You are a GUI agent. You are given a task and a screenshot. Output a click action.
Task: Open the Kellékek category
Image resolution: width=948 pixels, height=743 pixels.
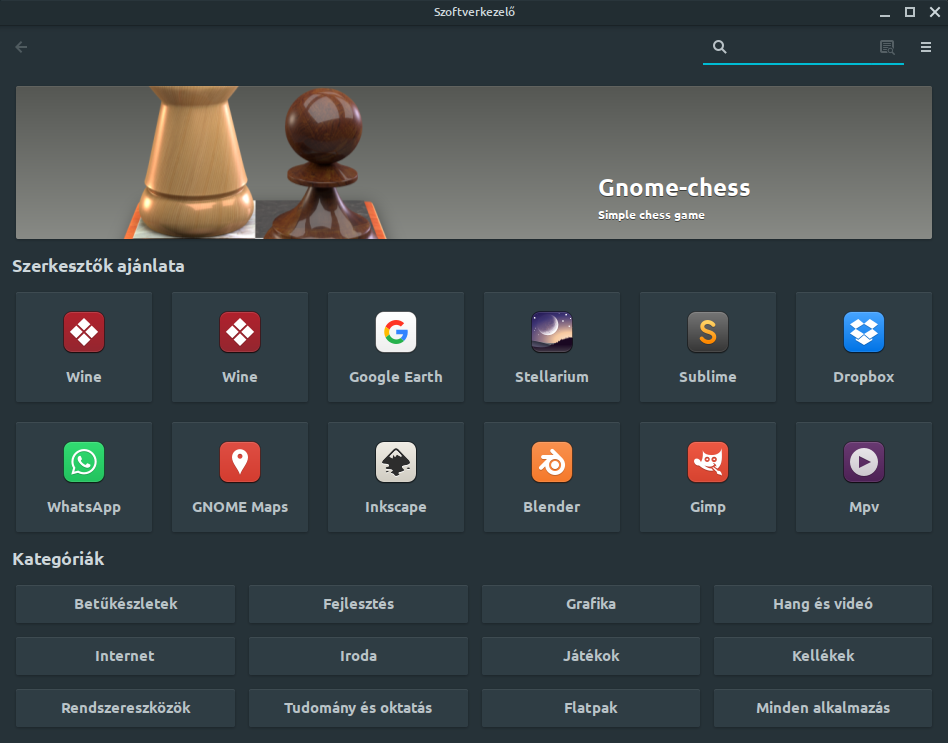[x=823, y=656]
